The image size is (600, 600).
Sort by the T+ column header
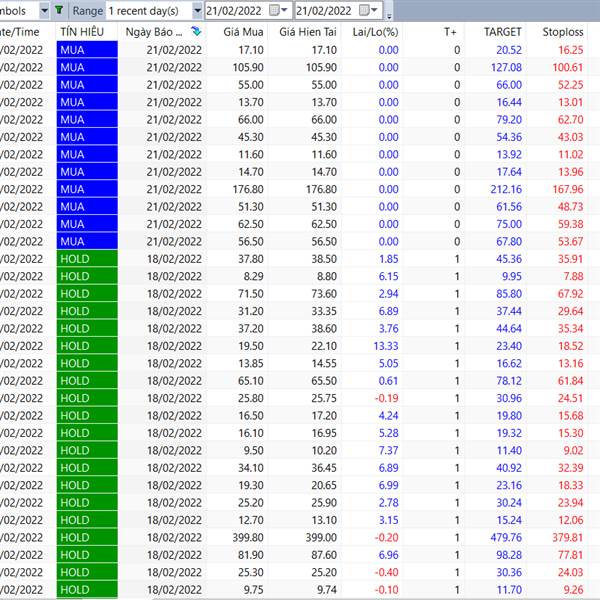(x=450, y=32)
